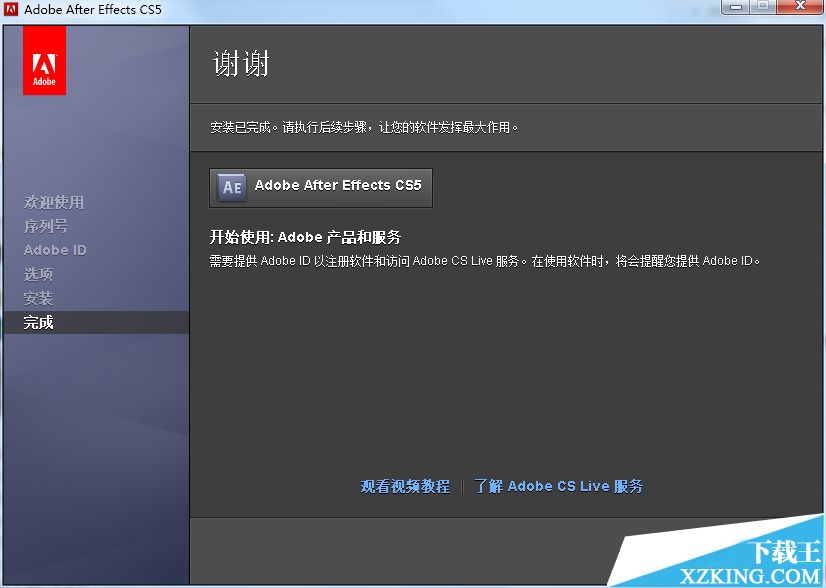The width and height of the screenshot is (826, 588).
Task: Click the disabled maximize window button
Action: point(763,6)
